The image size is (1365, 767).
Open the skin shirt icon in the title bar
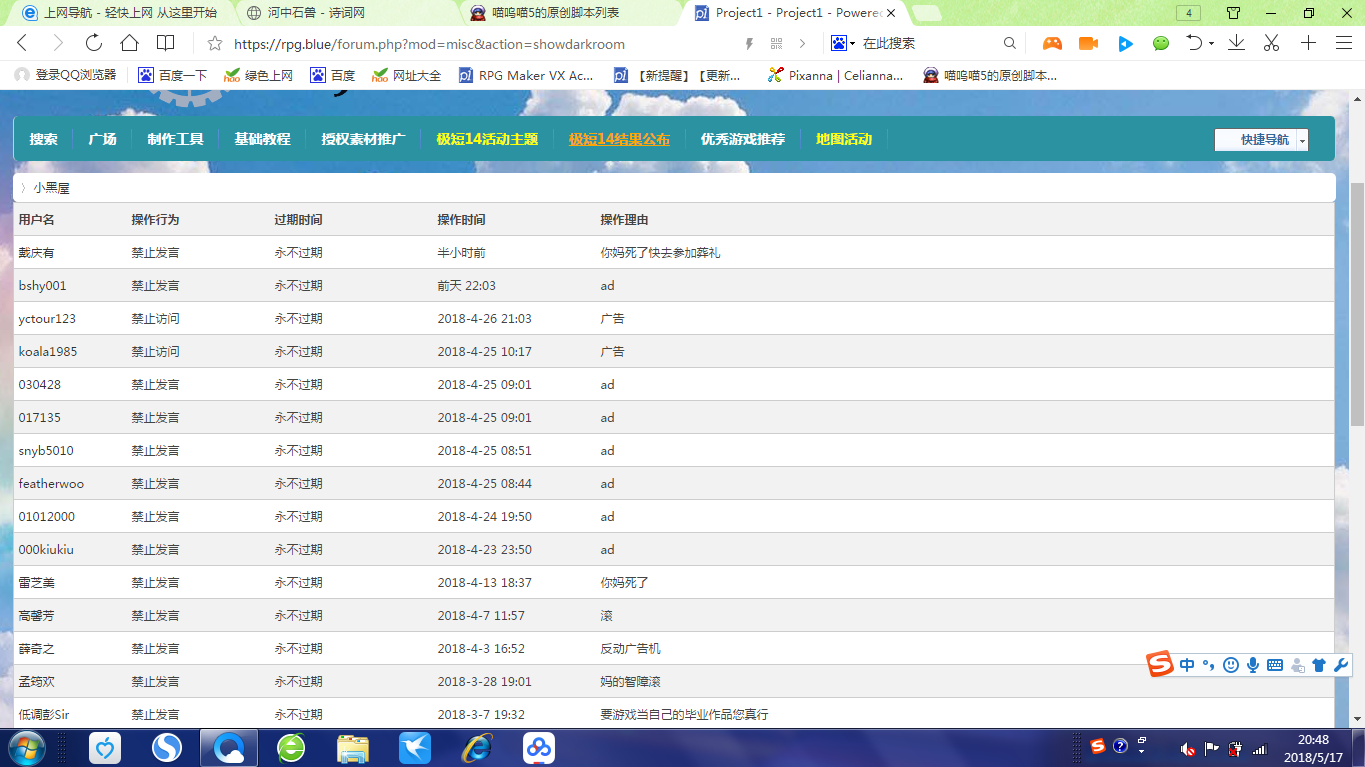[x=1233, y=13]
